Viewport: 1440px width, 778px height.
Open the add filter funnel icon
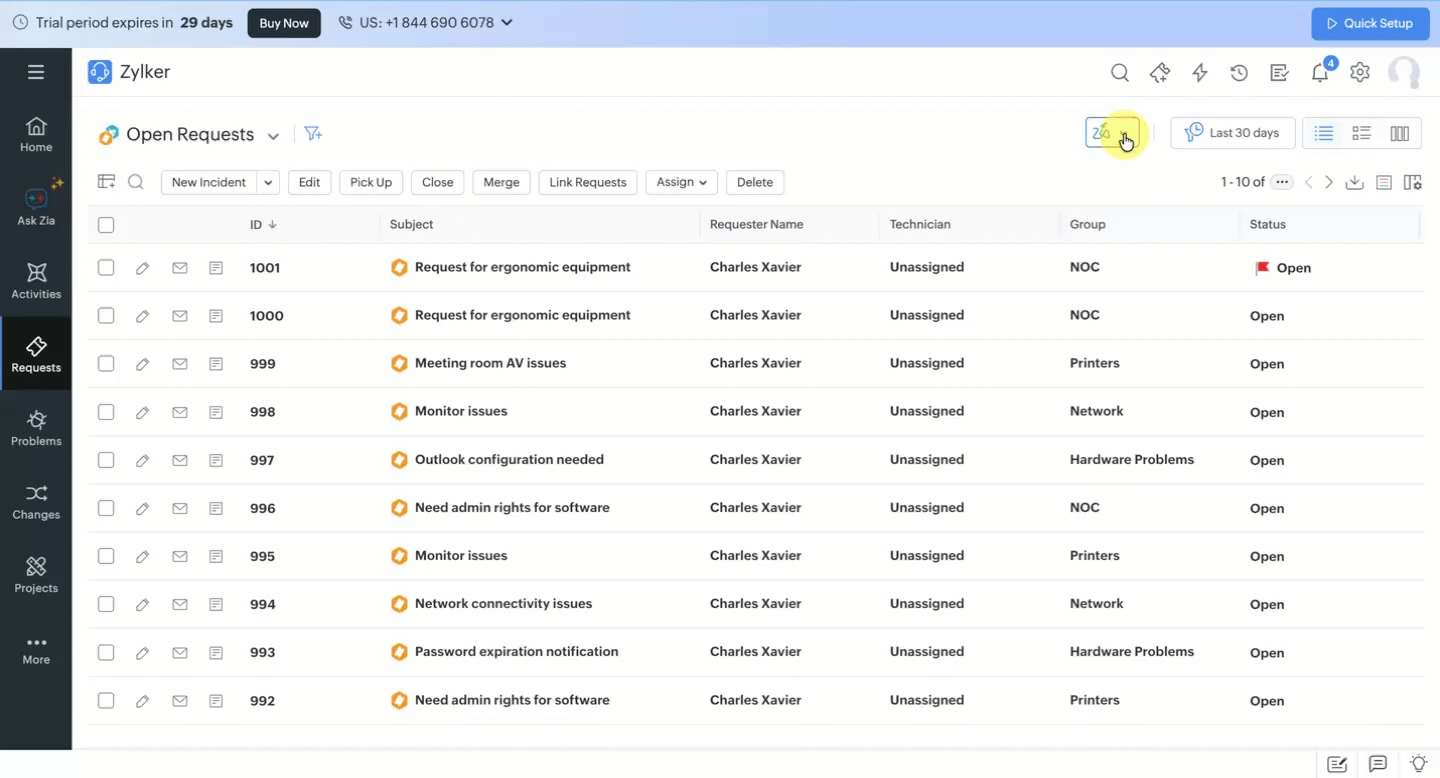(x=313, y=134)
